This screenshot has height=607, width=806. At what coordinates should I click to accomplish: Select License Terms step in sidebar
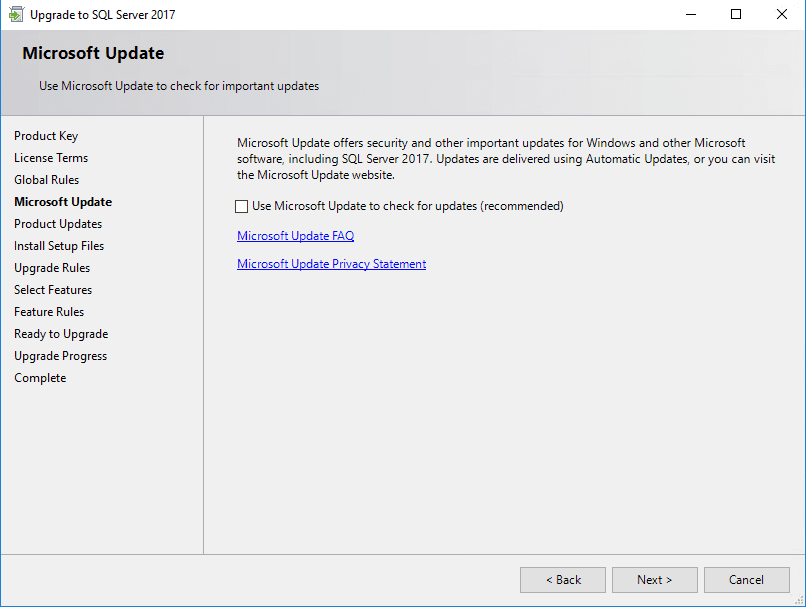coord(51,158)
